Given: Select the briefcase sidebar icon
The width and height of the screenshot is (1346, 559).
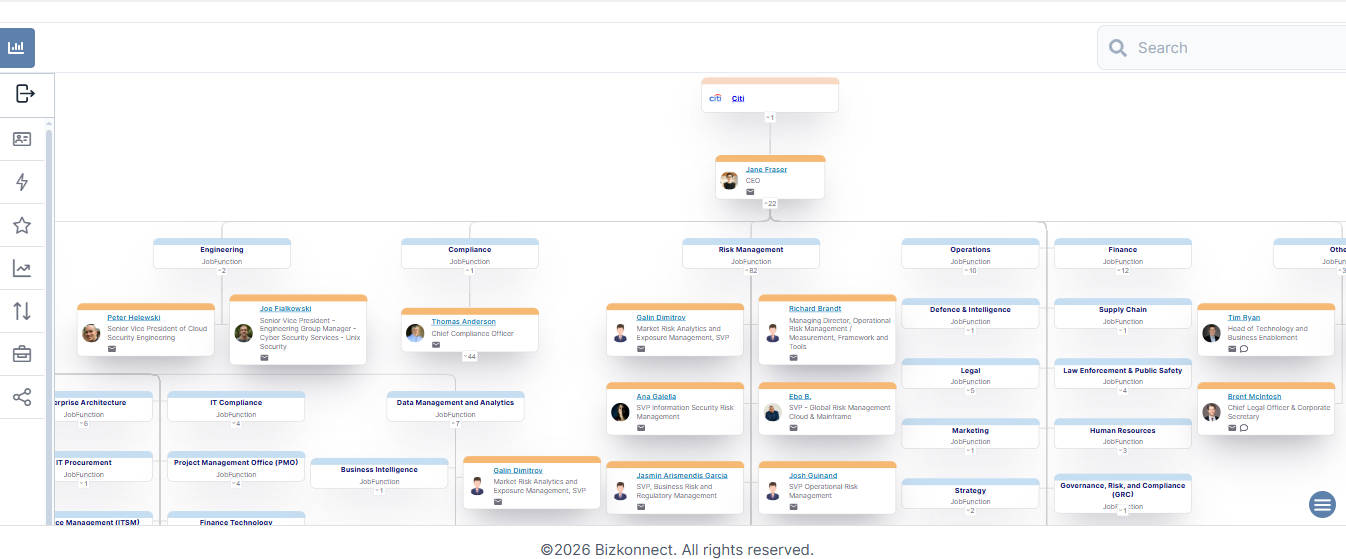Looking at the screenshot, I should point(22,354).
